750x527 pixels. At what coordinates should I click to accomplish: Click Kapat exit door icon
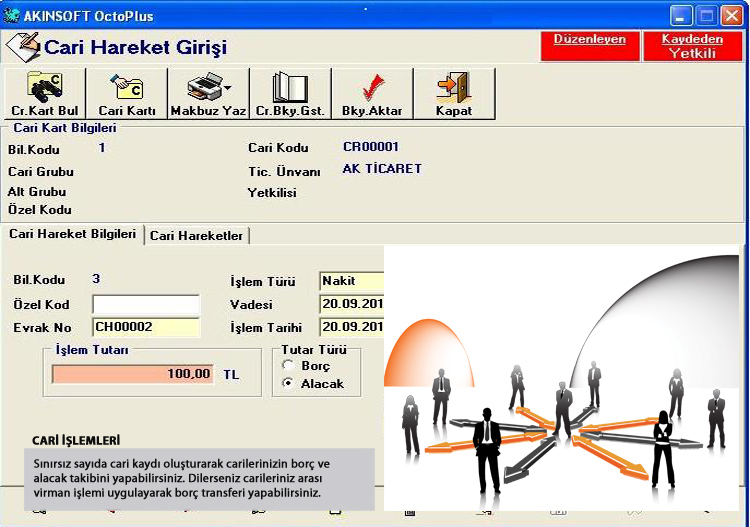[453, 87]
